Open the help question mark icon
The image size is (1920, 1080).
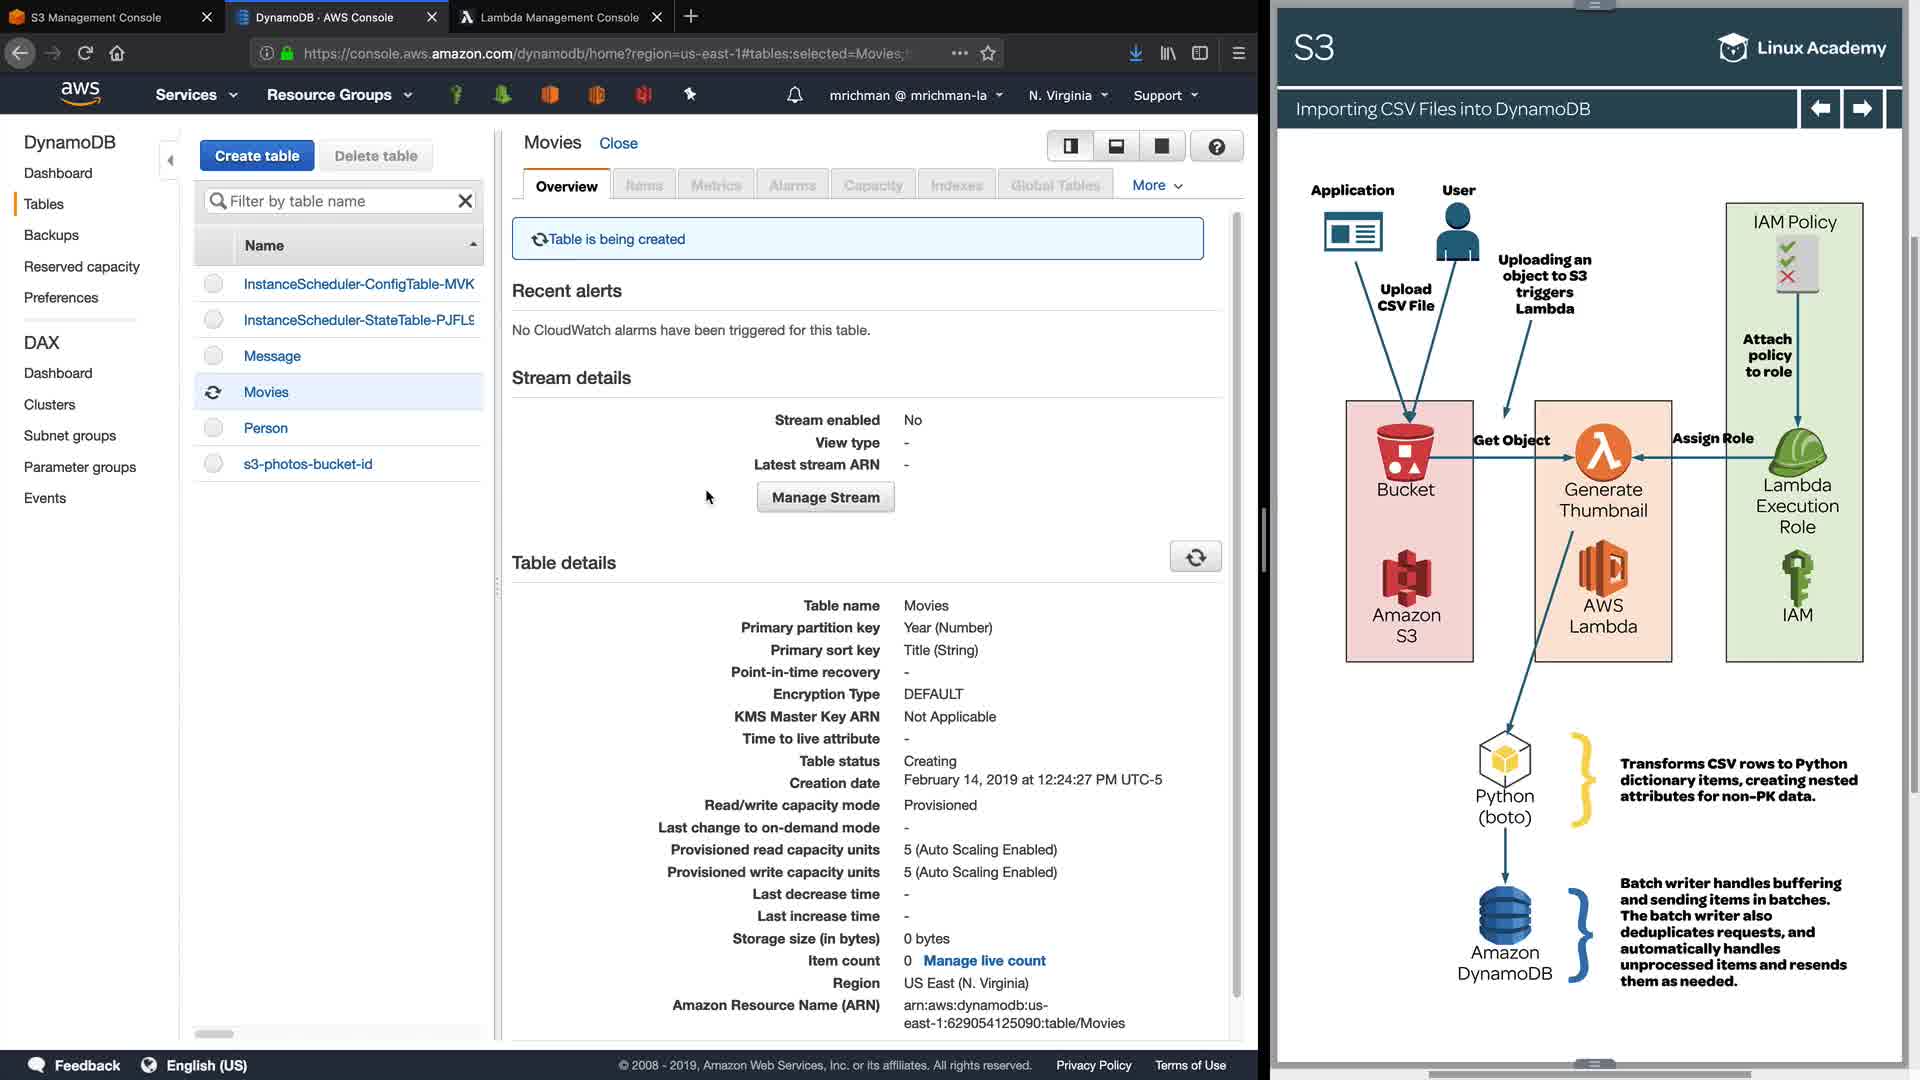(x=1216, y=147)
